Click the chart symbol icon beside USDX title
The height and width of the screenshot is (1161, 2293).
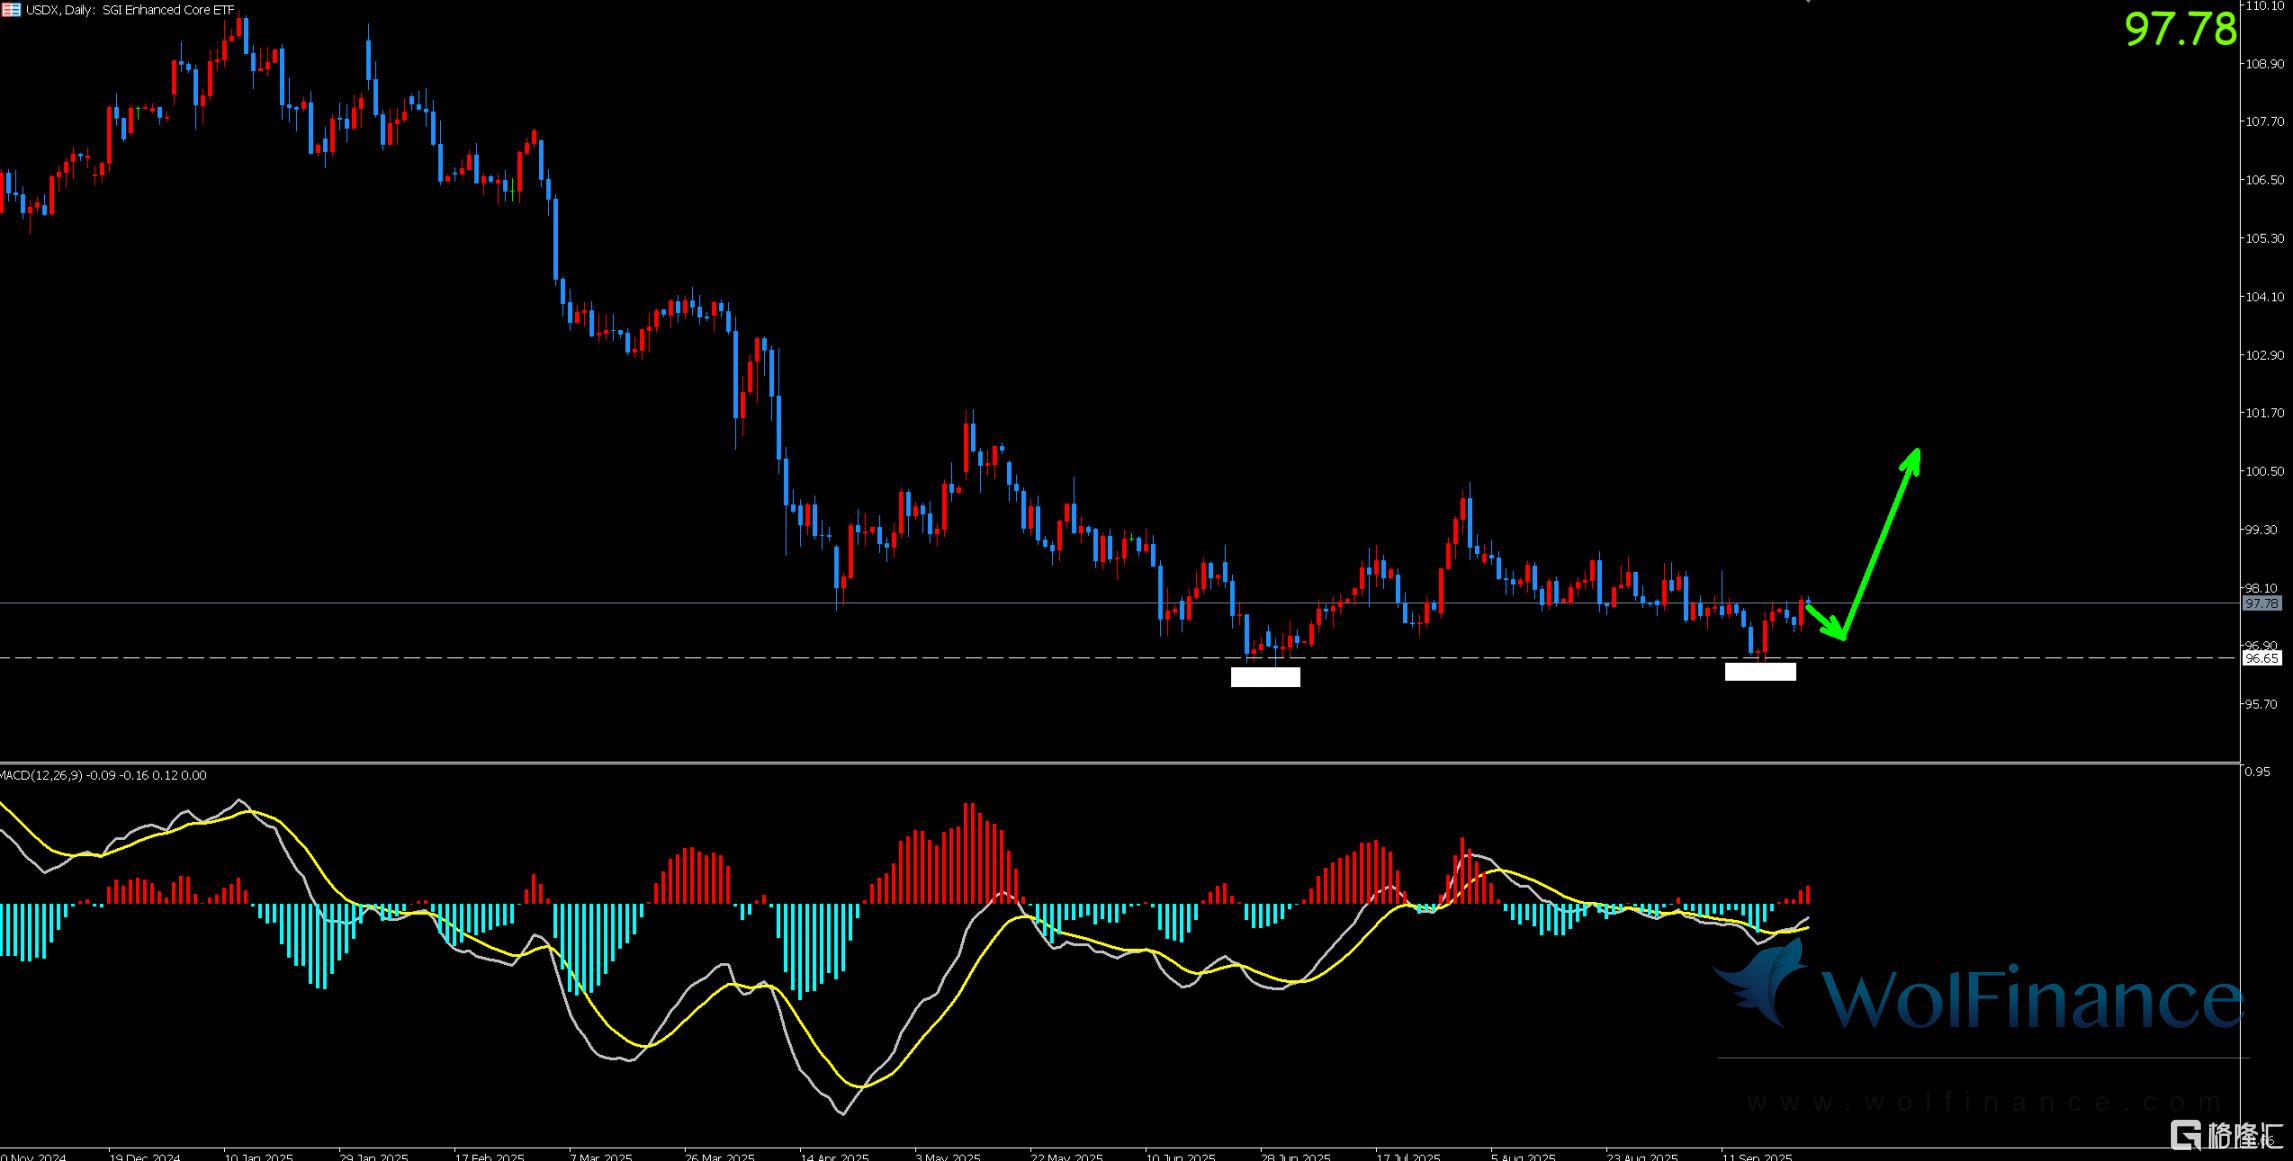[x=10, y=10]
